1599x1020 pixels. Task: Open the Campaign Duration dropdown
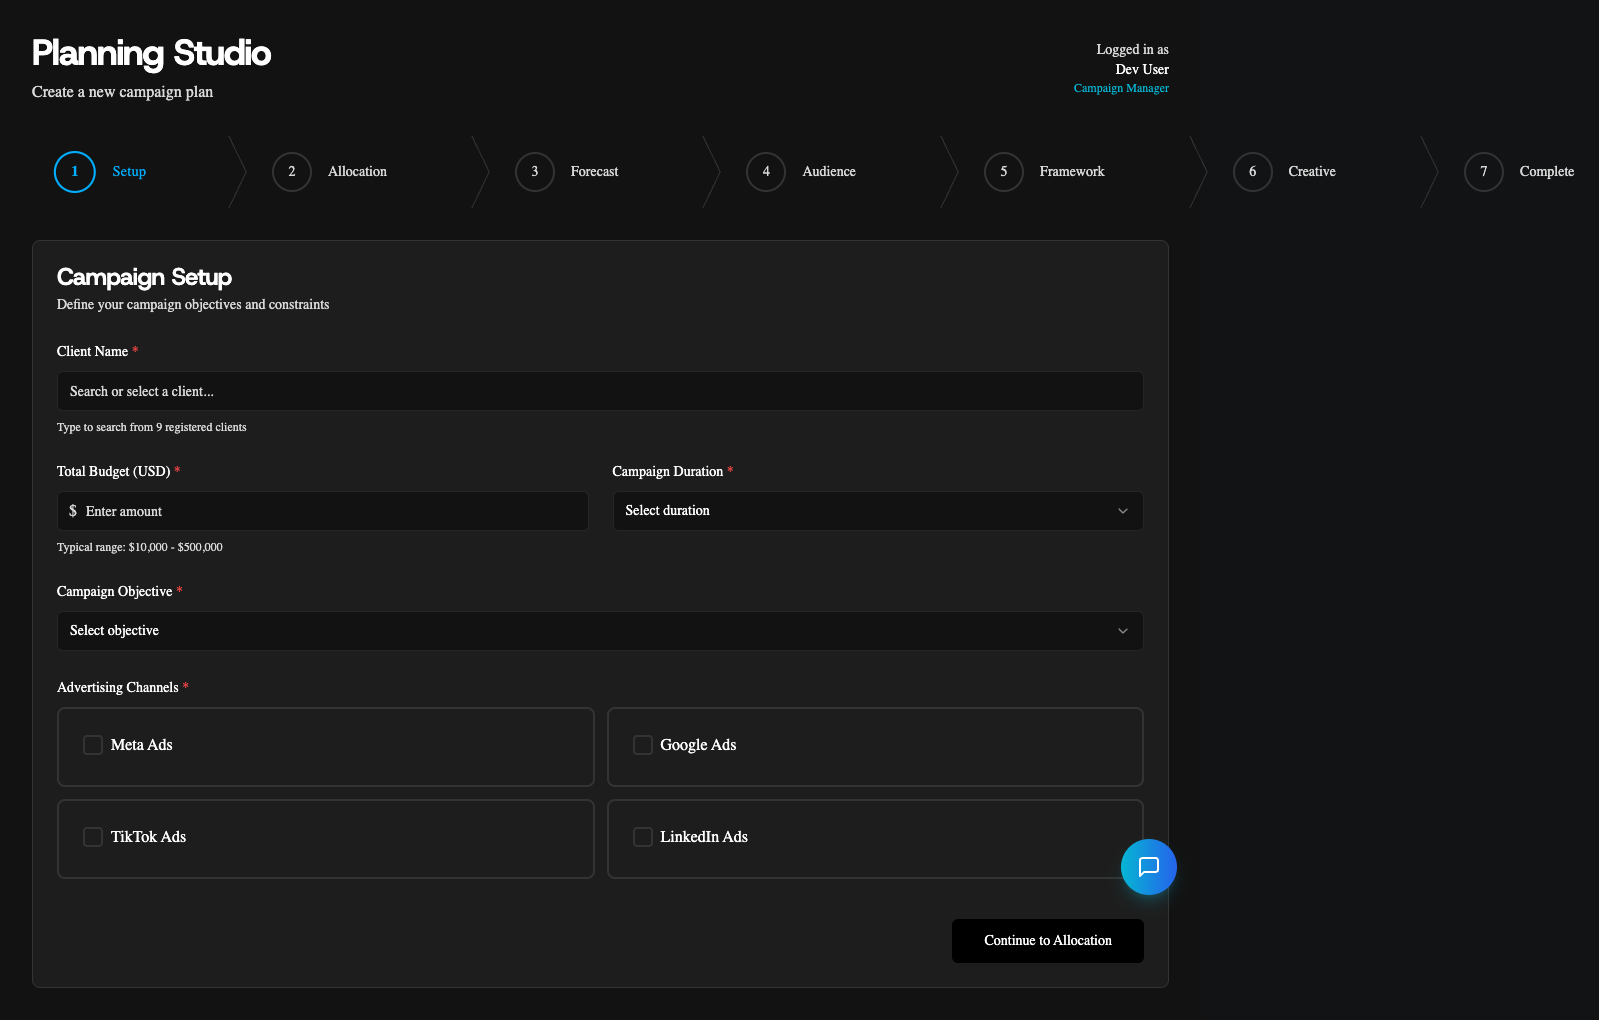tap(877, 511)
